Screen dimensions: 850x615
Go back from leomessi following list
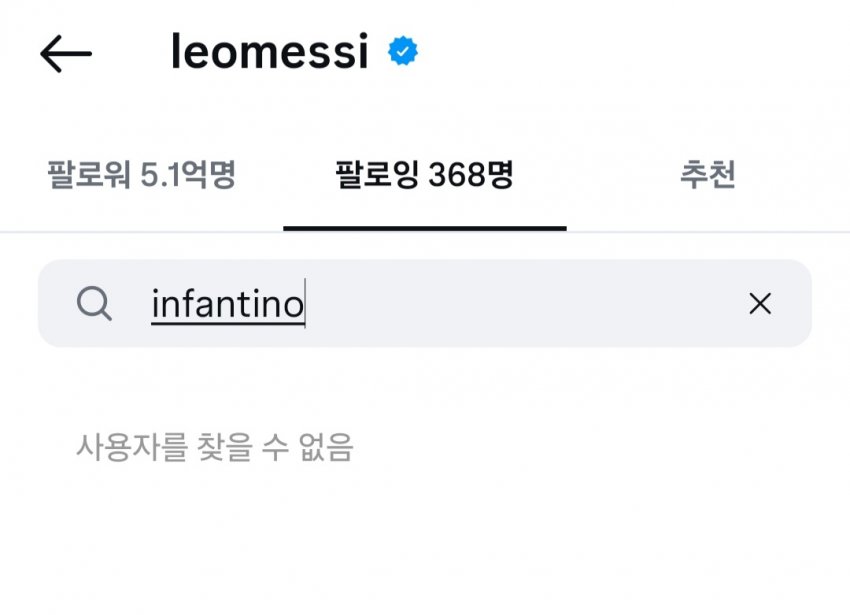point(66,53)
